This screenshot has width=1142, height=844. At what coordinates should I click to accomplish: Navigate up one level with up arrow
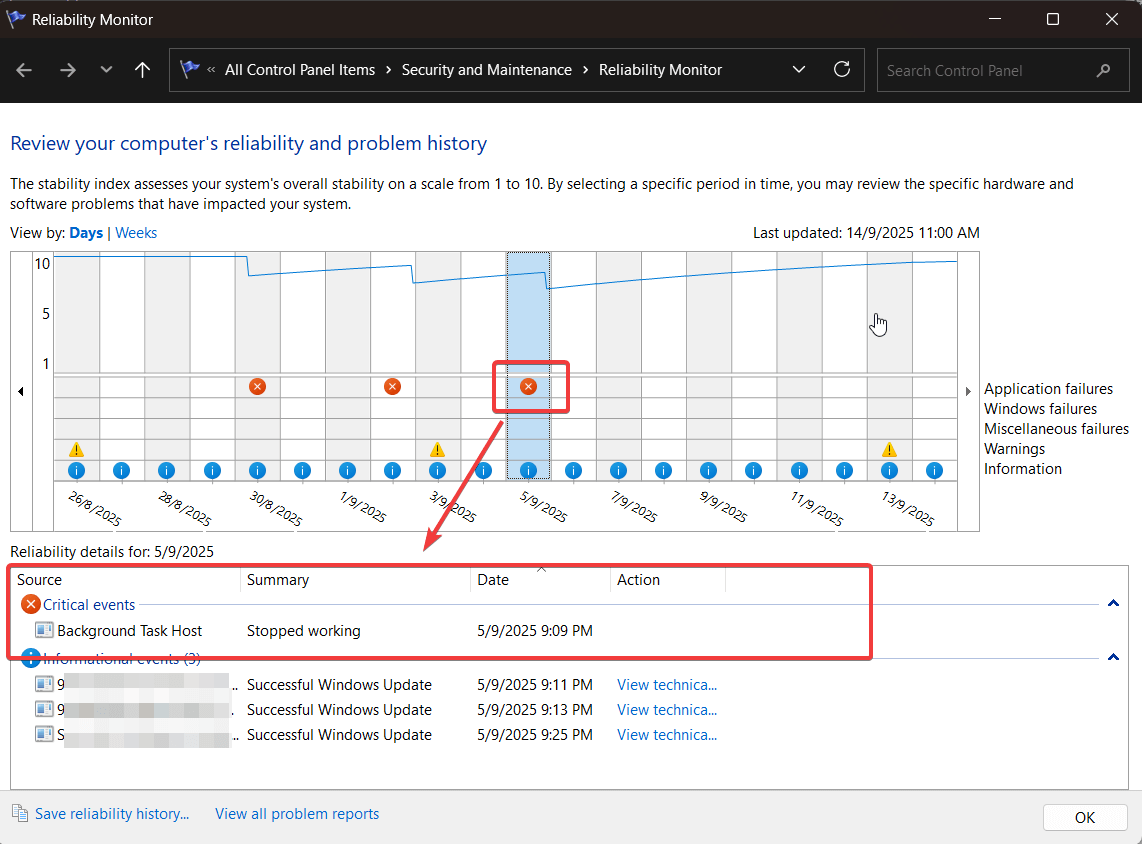[x=142, y=70]
